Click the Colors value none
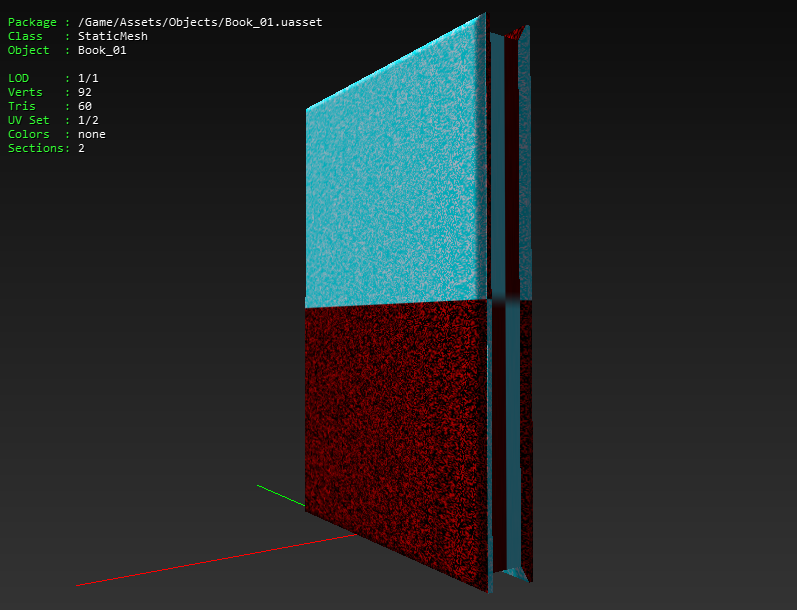The height and width of the screenshot is (610, 797). pos(91,134)
